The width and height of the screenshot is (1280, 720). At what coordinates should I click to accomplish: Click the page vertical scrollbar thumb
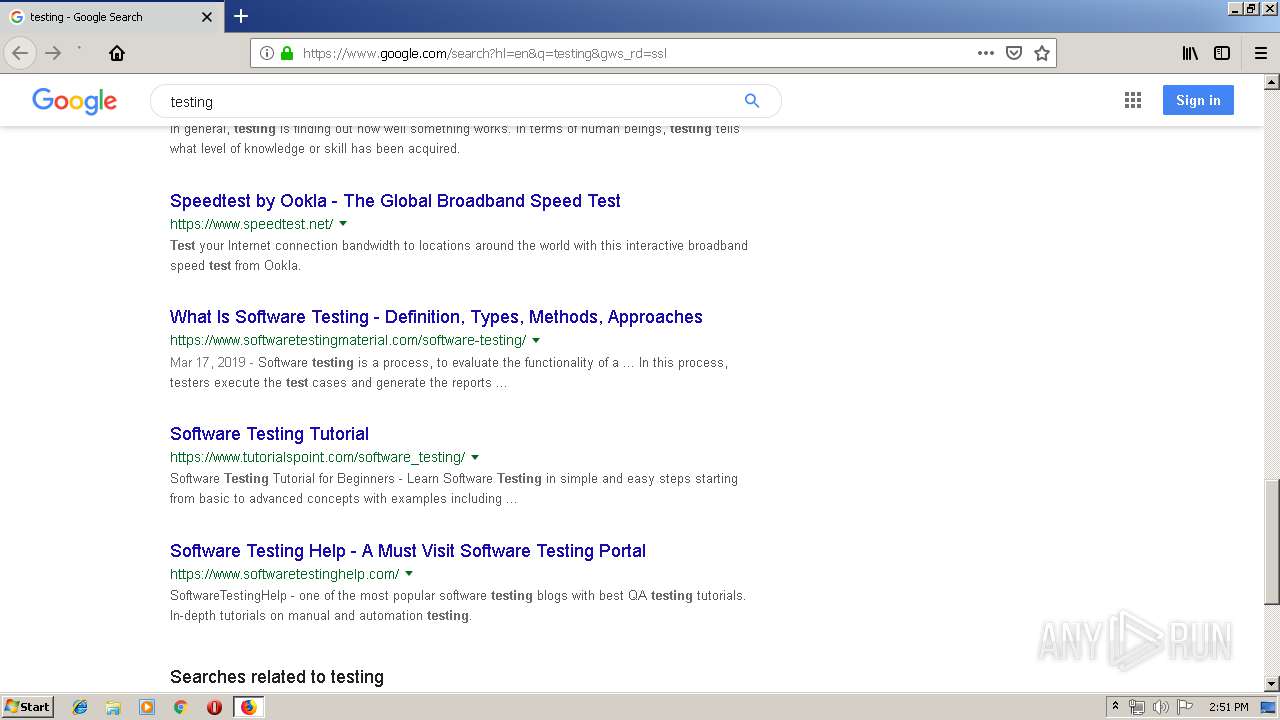point(1272,542)
